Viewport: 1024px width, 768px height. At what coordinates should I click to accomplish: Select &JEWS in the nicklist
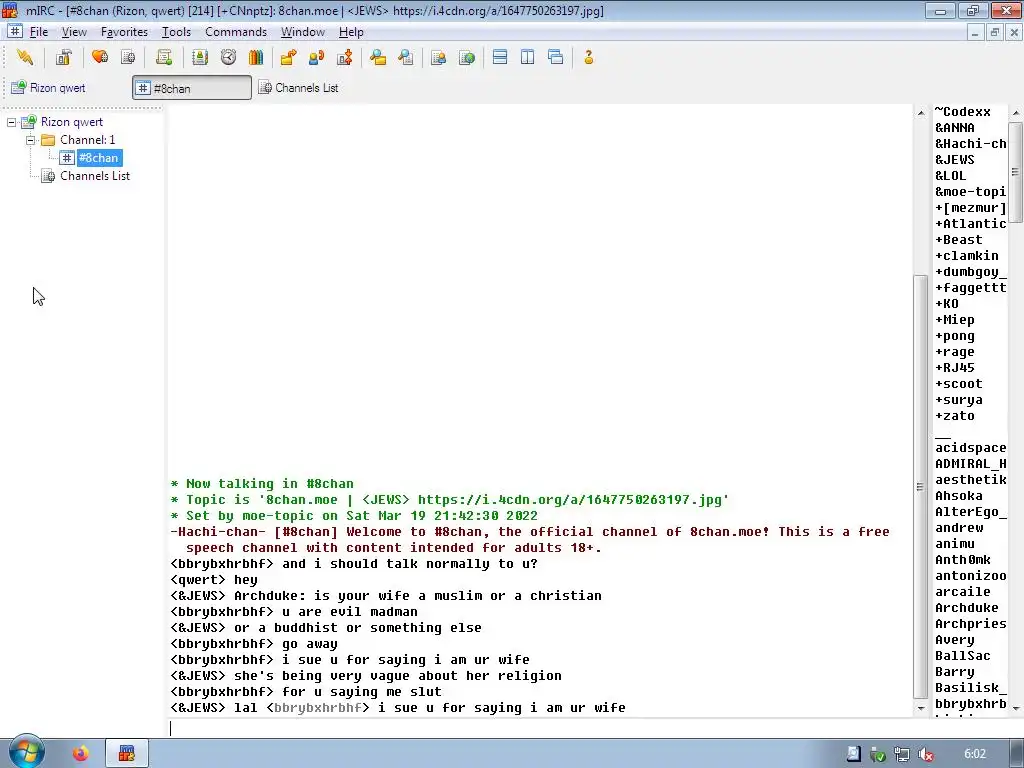click(x=955, y=160)
